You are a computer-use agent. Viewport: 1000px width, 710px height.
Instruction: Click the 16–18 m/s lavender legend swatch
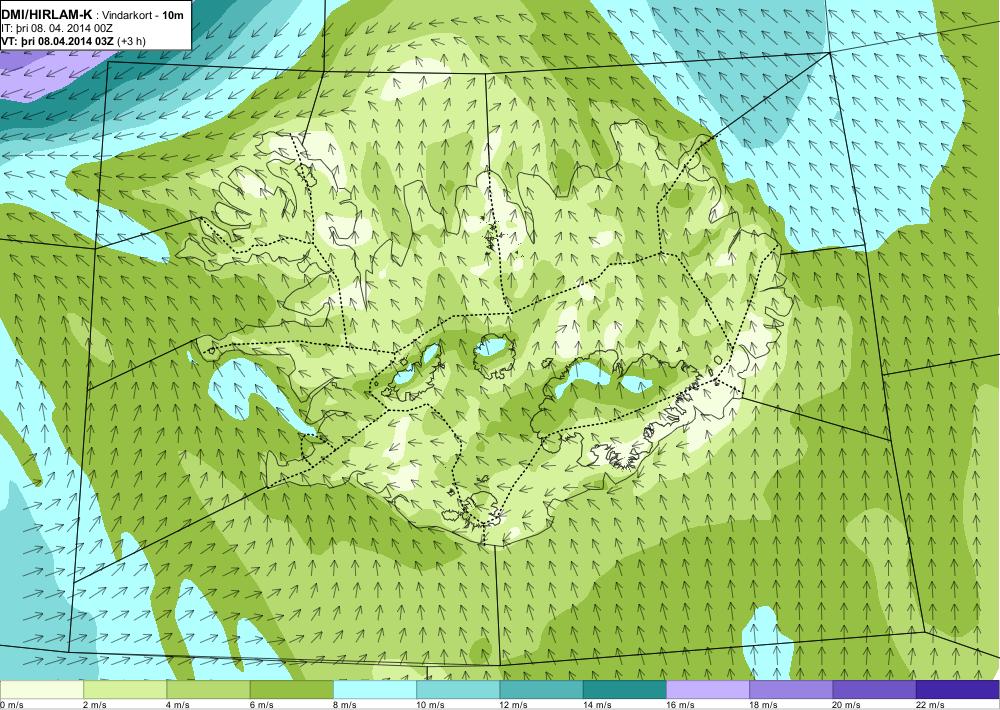pyautogui.click(x=708, y=690)
